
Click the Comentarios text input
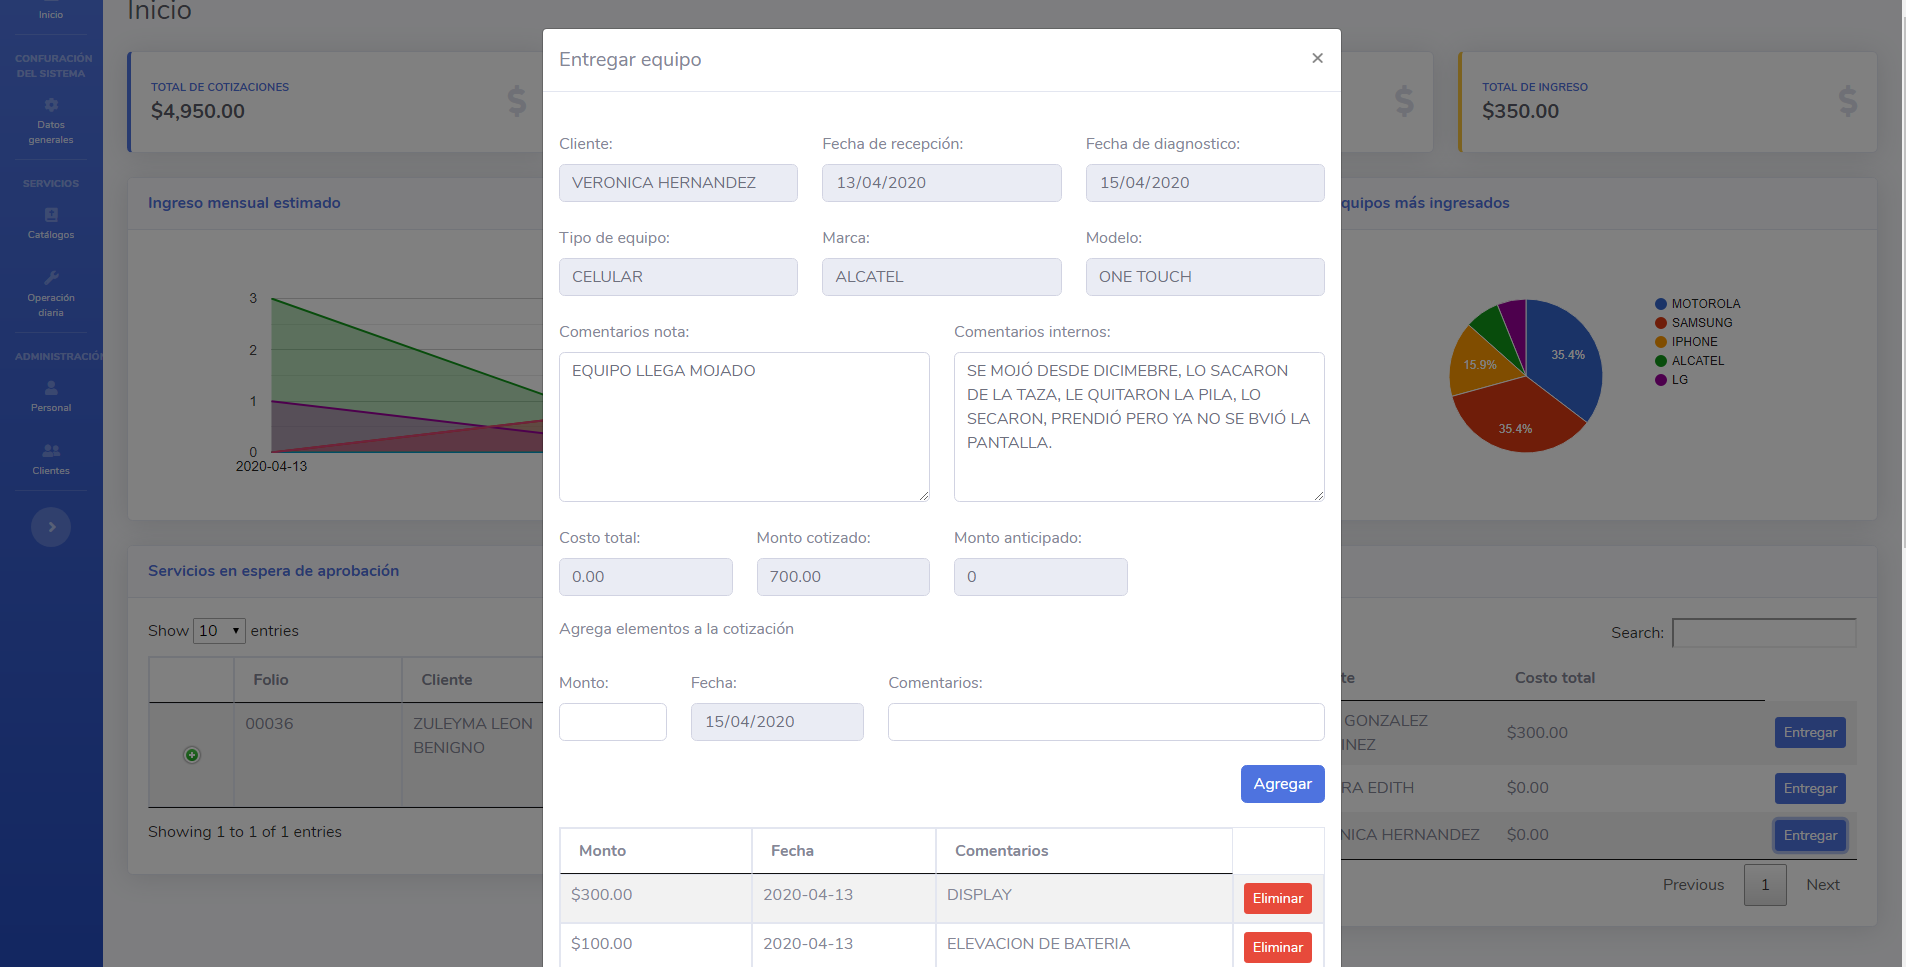coord(1105,722)
